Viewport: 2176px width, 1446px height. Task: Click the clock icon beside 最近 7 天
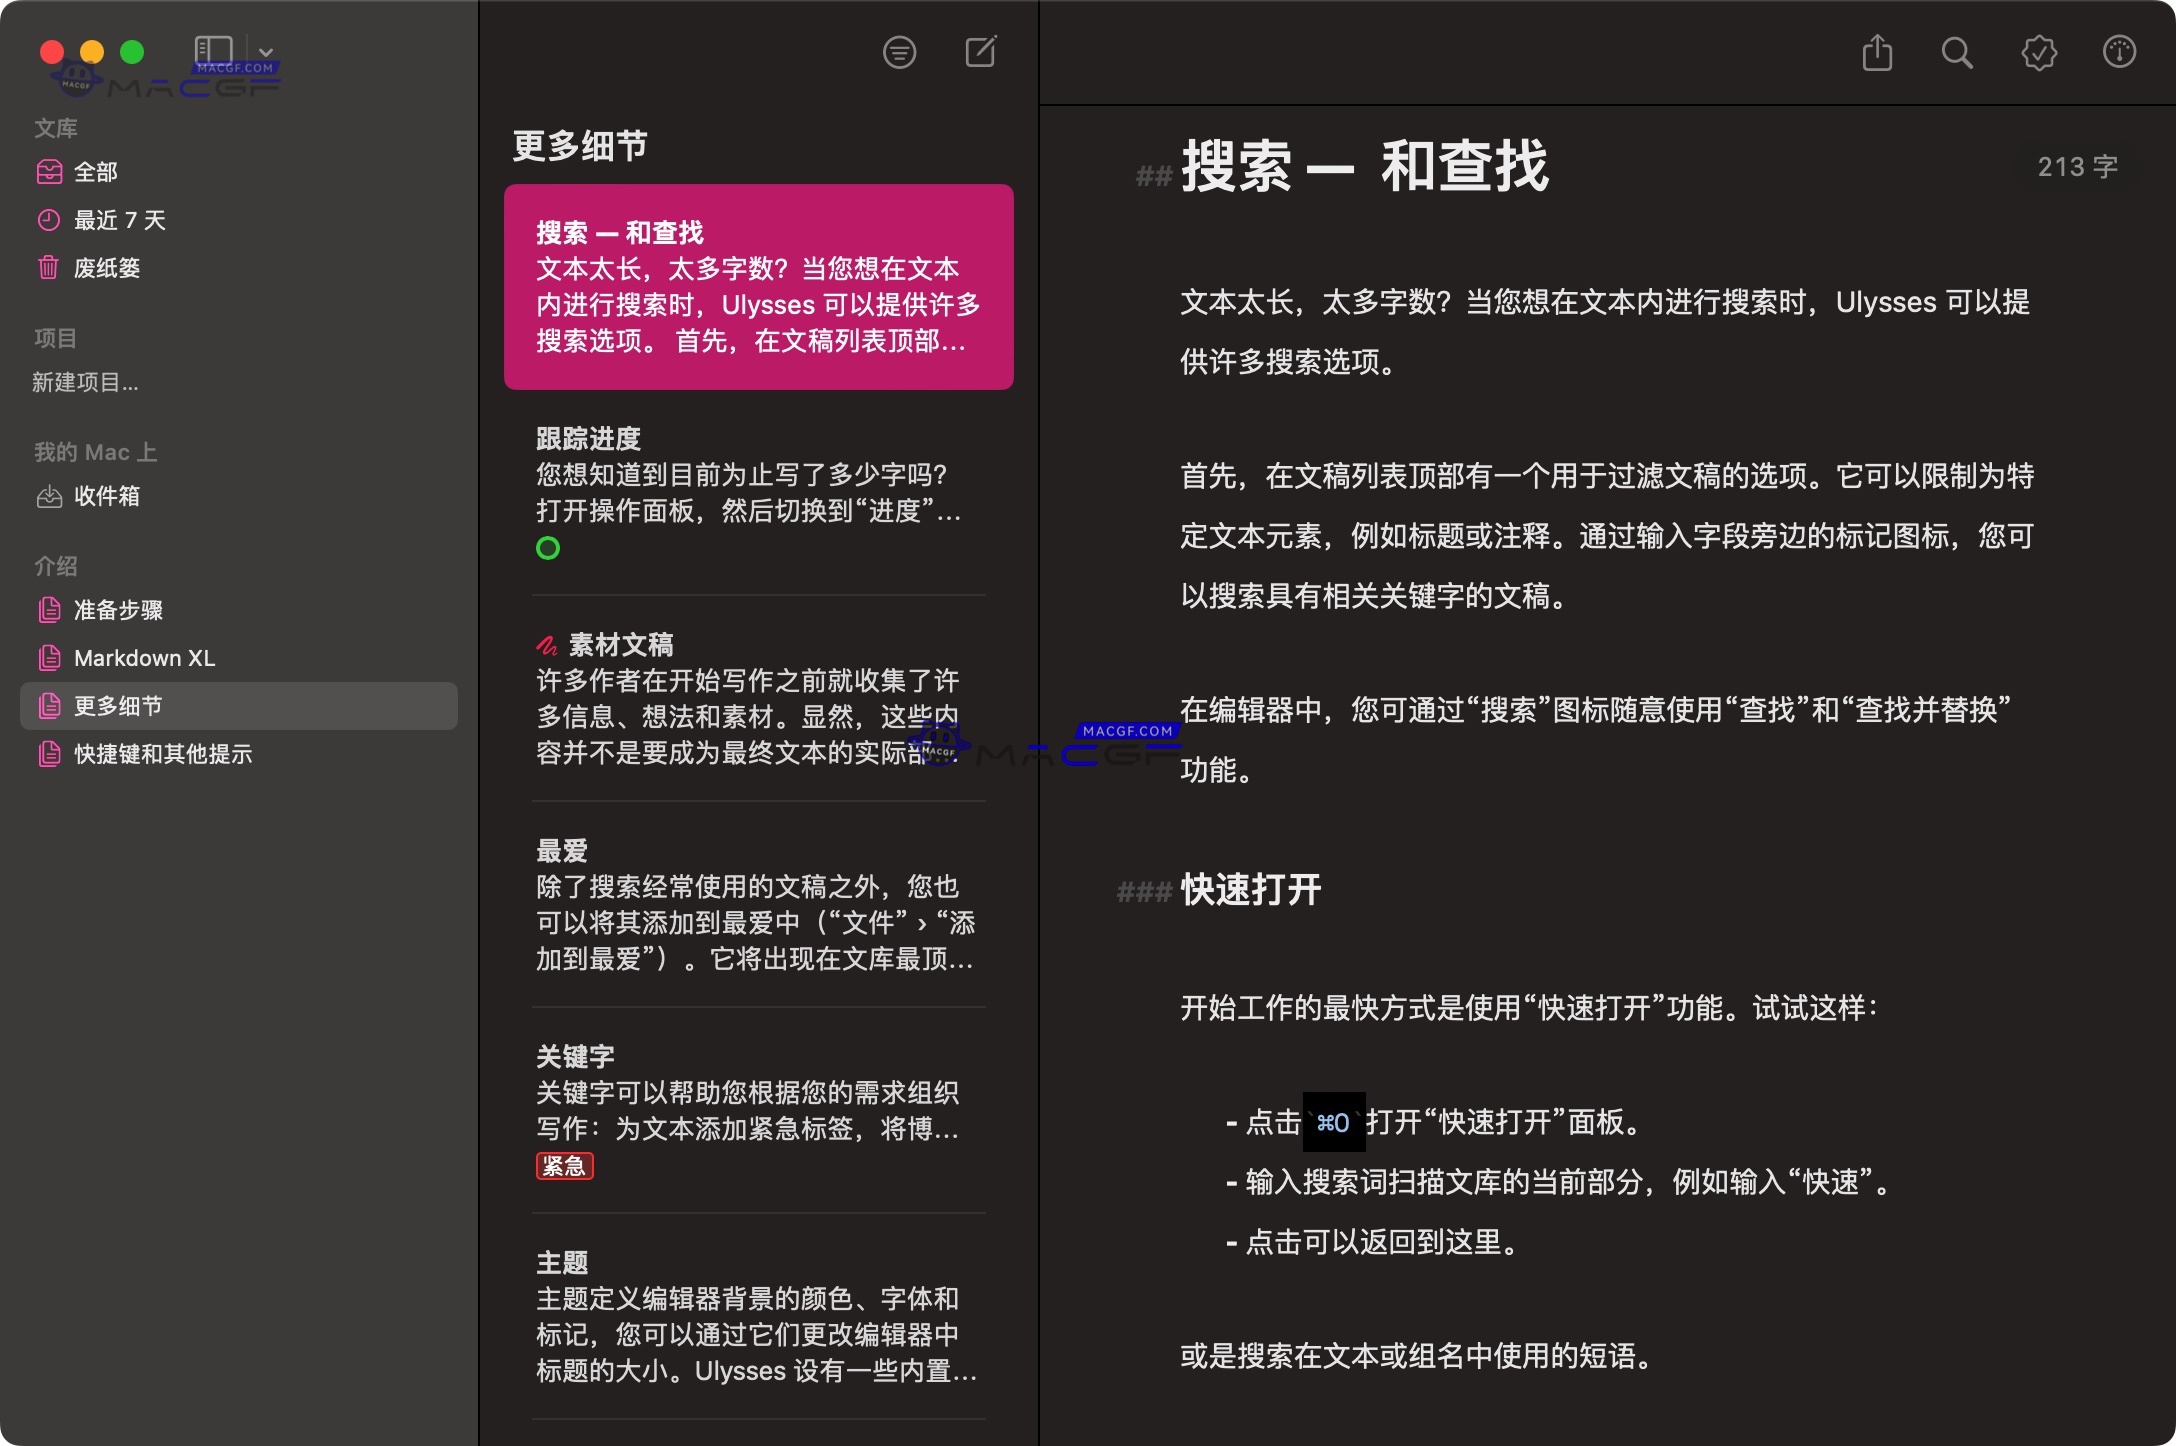(49, 220)
